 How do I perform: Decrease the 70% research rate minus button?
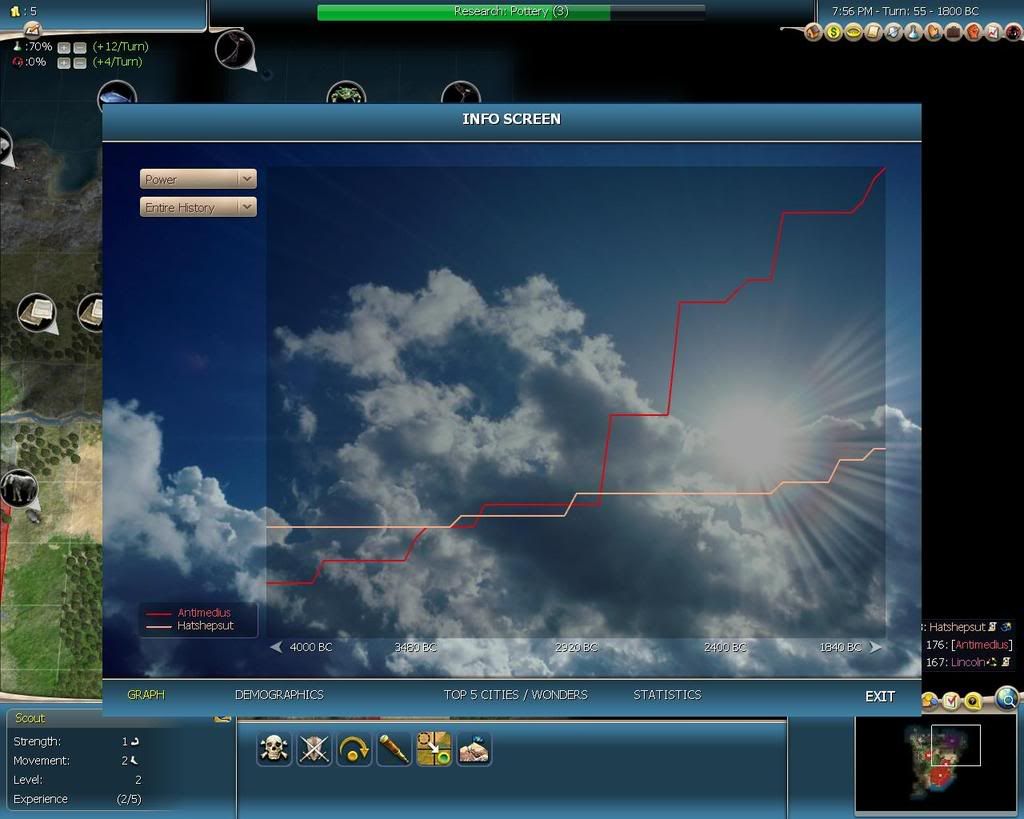click(80, 48)
